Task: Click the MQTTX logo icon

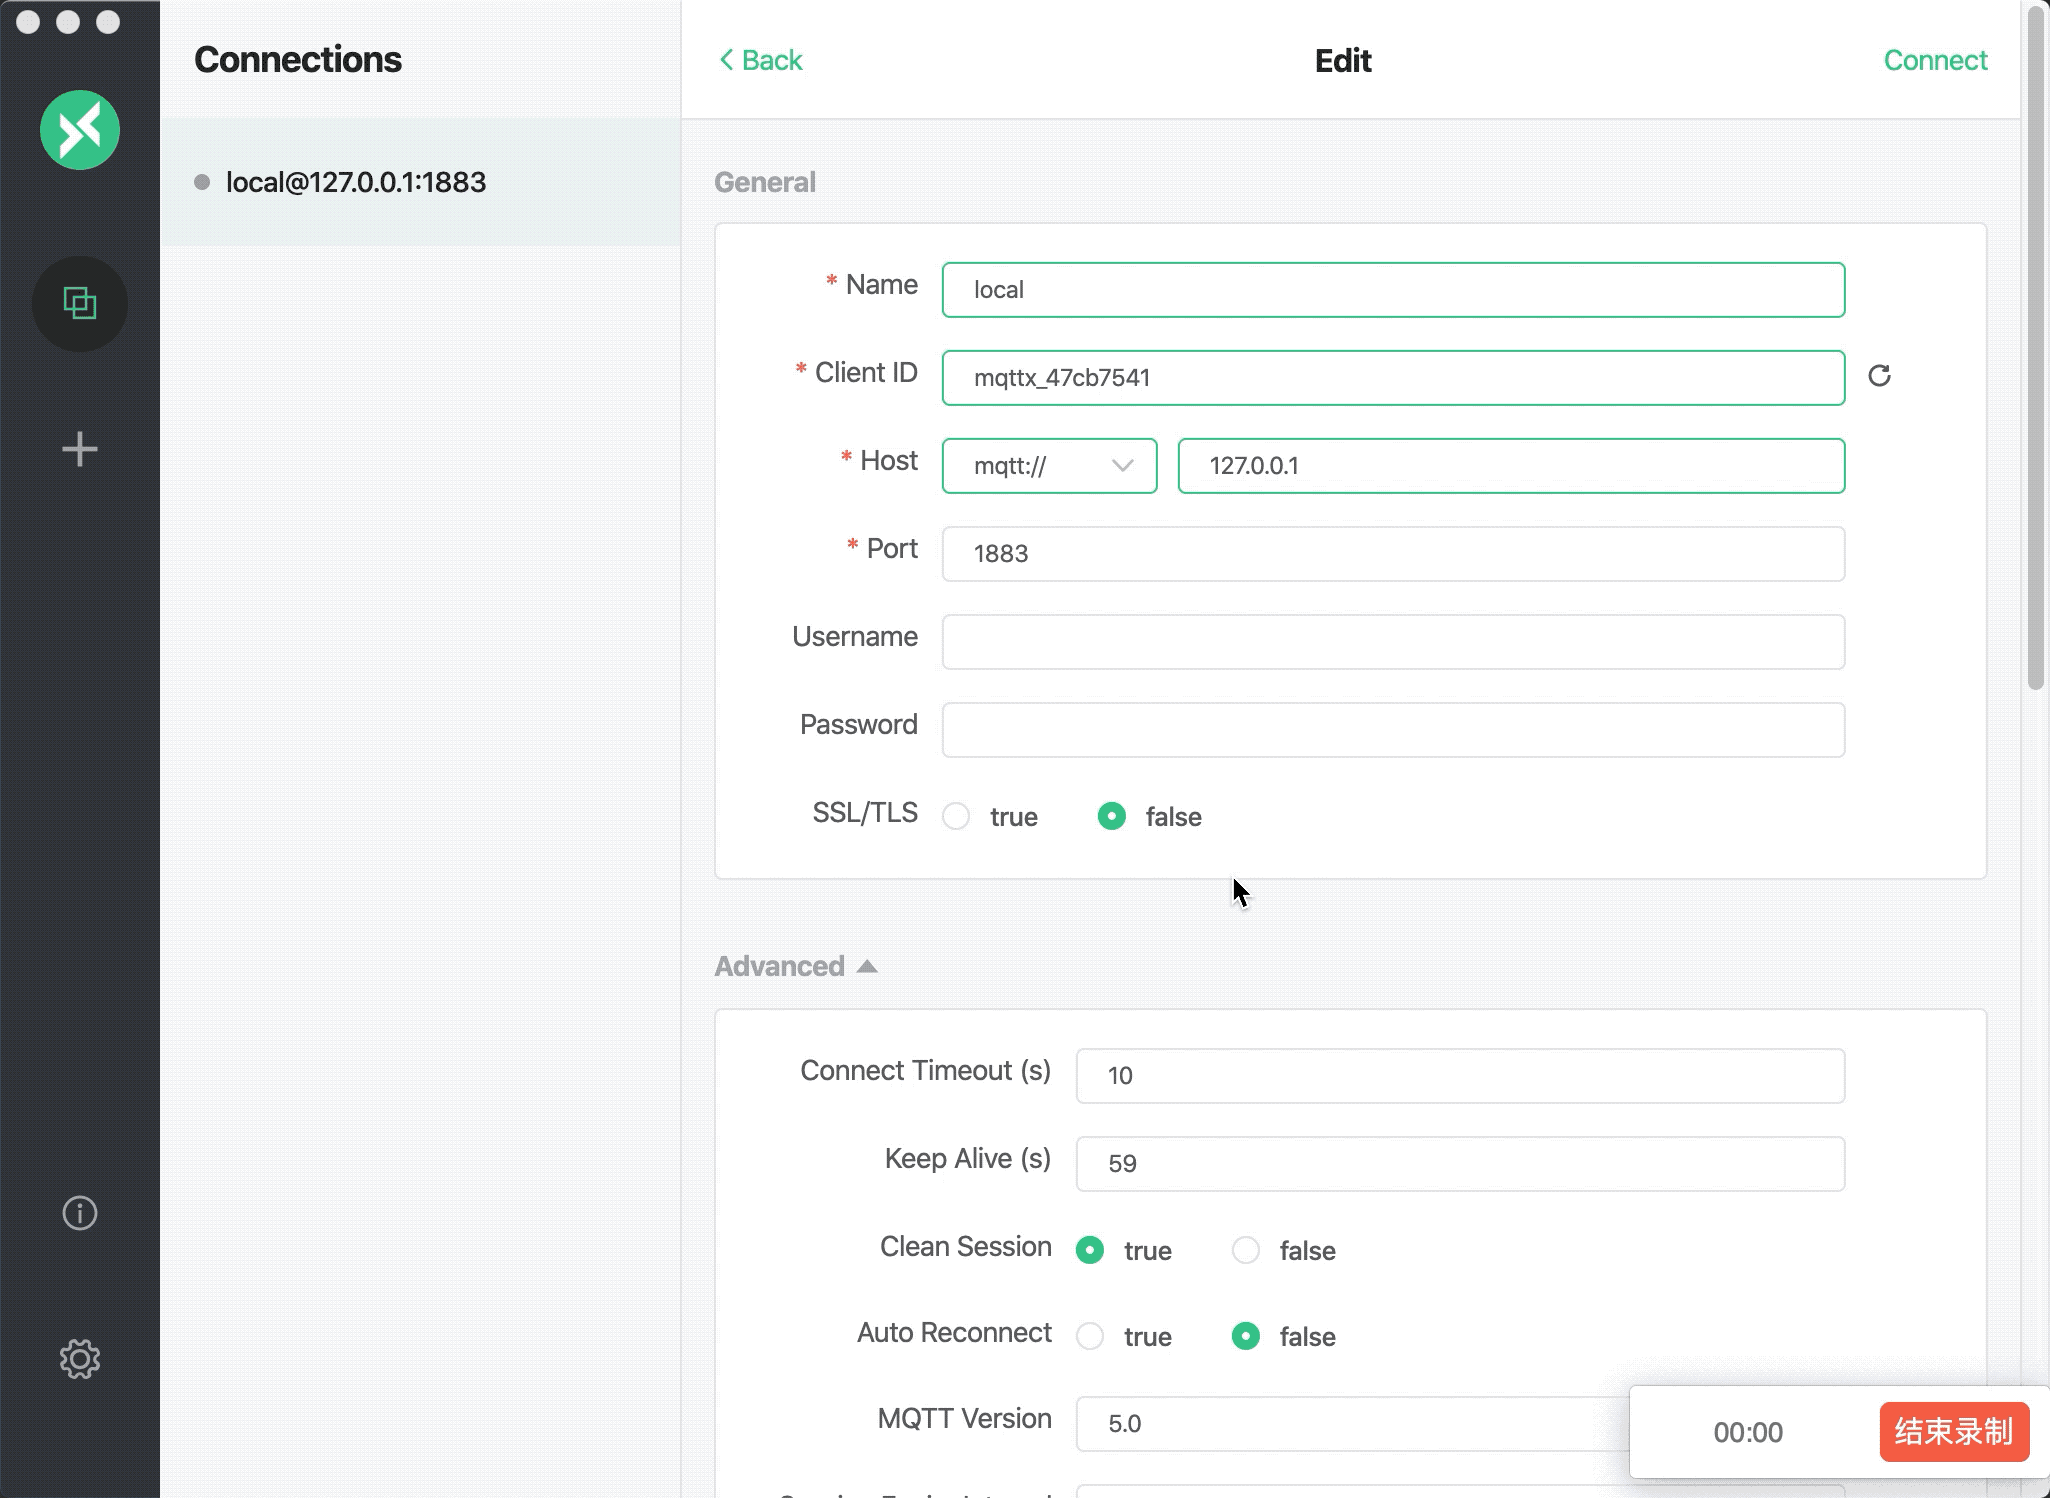Action: (80, 130)
